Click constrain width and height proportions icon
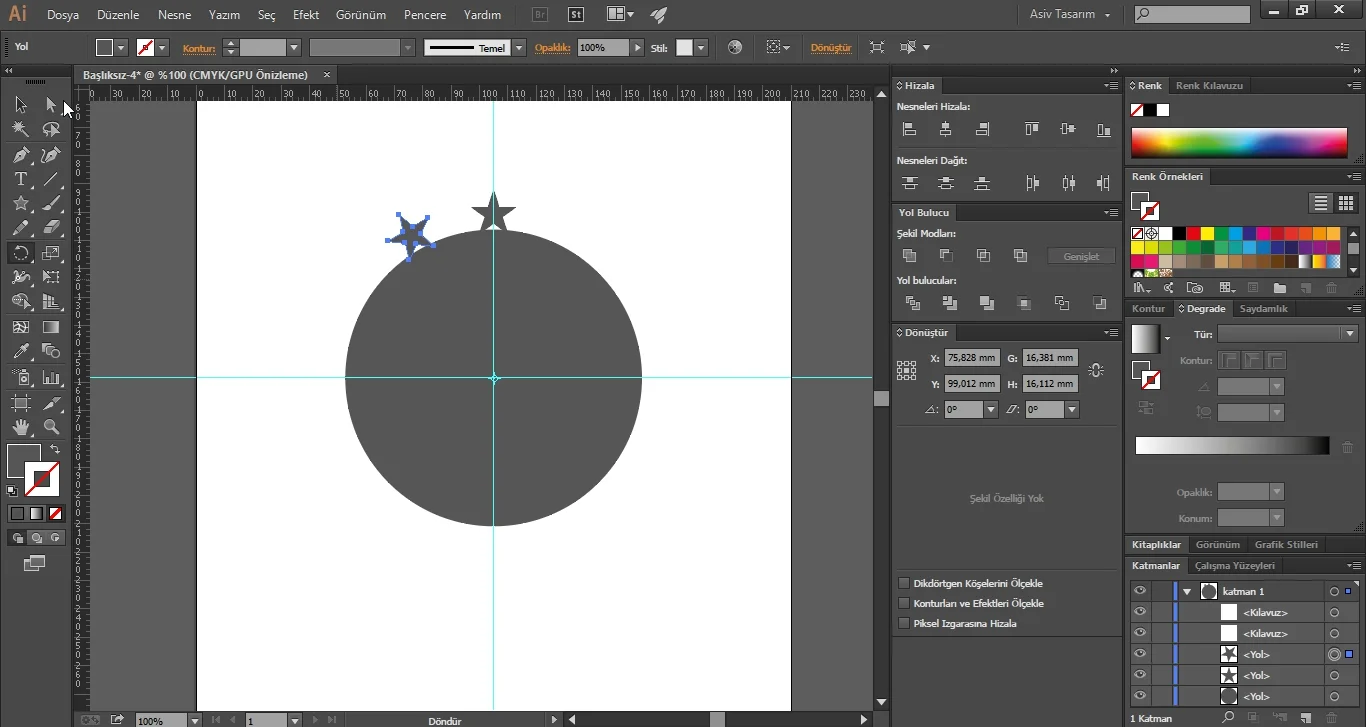1366x727 pixels. (1096, 370)
